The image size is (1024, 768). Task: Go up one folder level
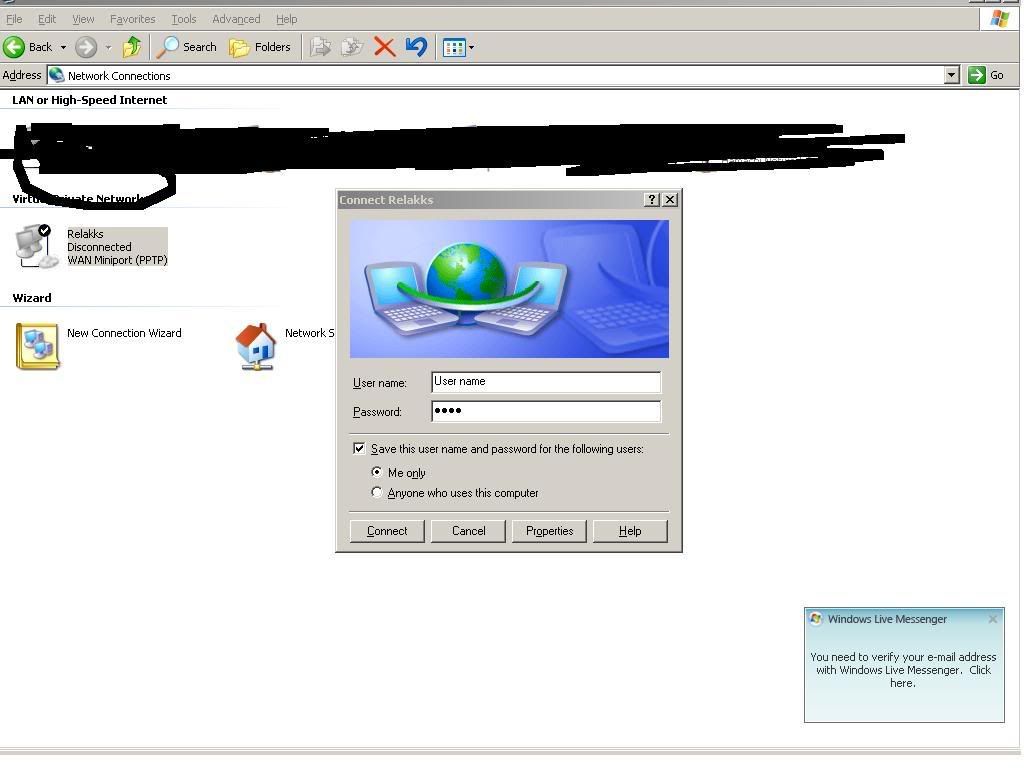click(x=132, y=47)
